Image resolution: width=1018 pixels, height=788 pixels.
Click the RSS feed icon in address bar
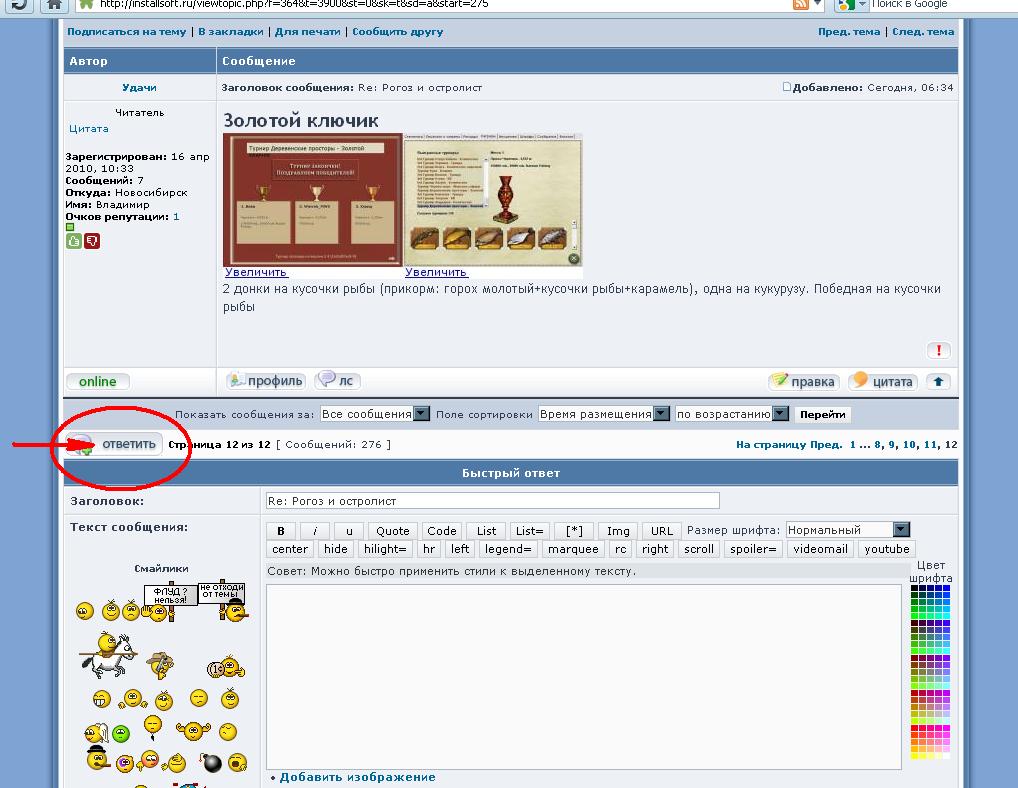click(801, 5)
